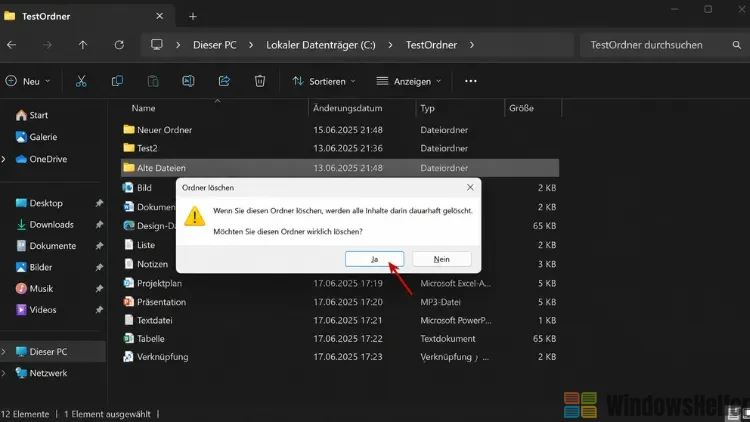Select the Bild file

click(x=144, y=188)
